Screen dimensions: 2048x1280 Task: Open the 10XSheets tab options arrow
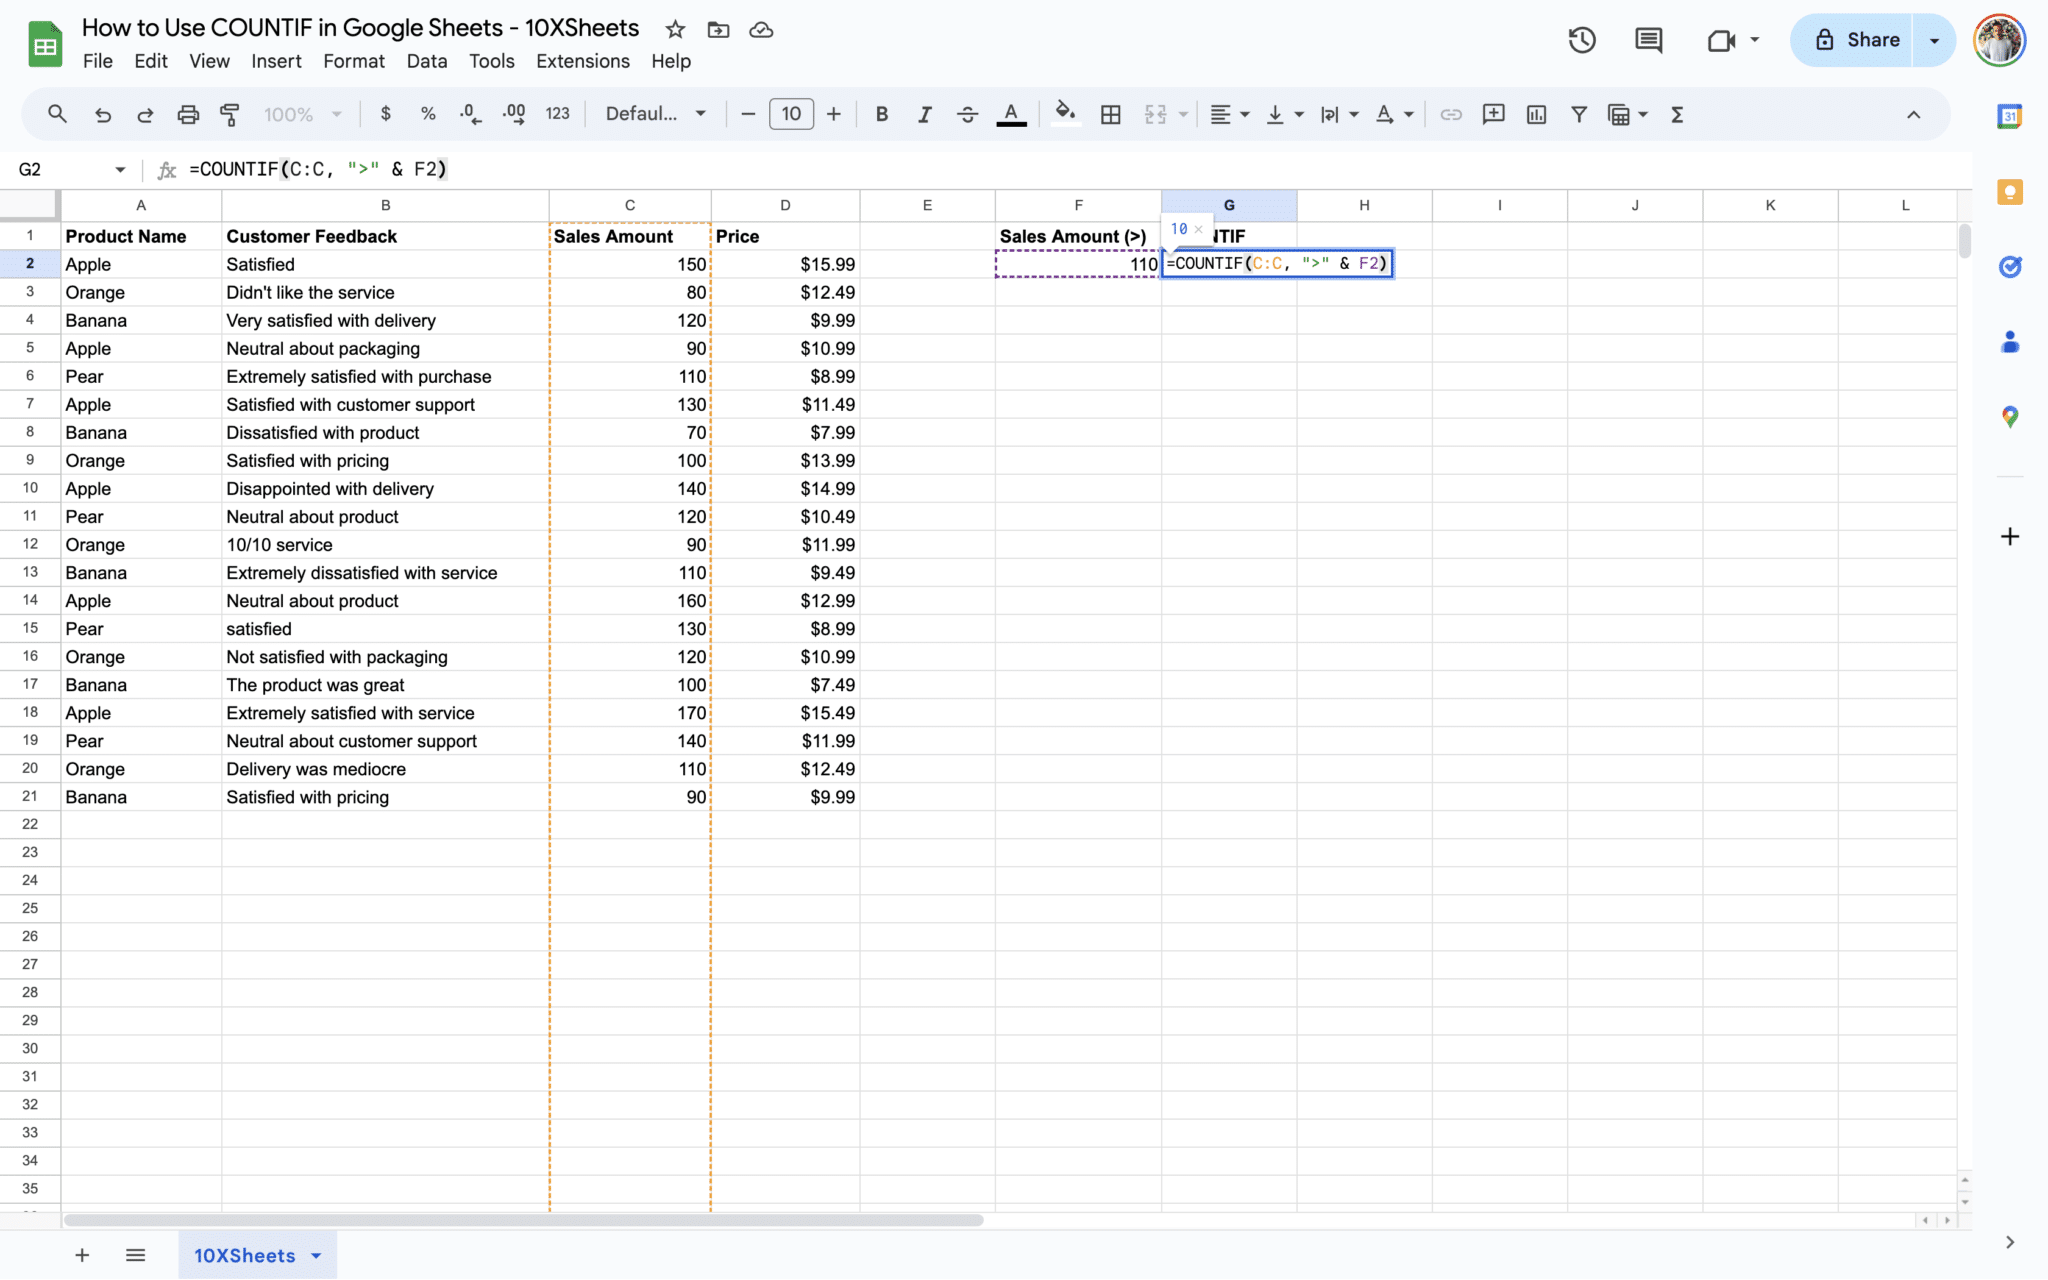(x=317, y=1255)
